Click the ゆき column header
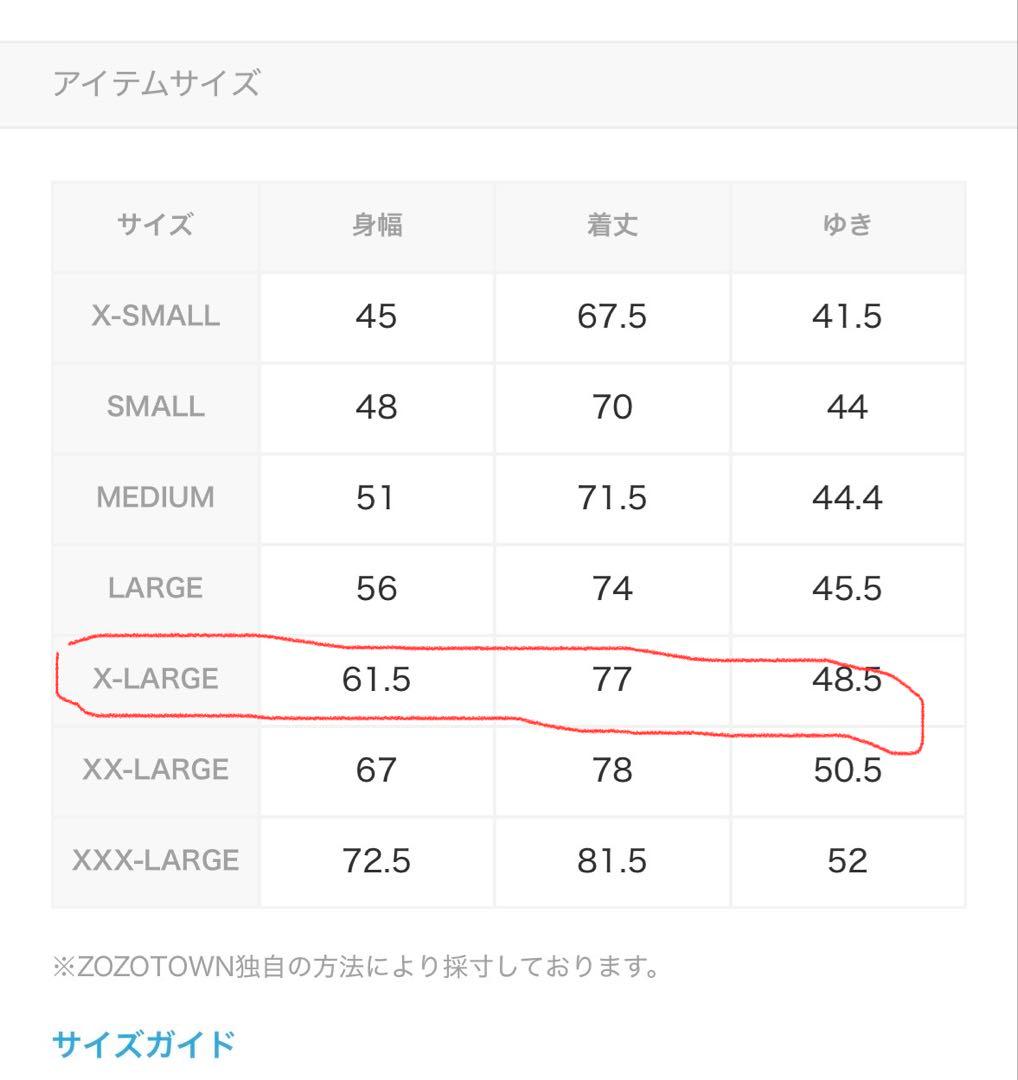 [847, 225]
